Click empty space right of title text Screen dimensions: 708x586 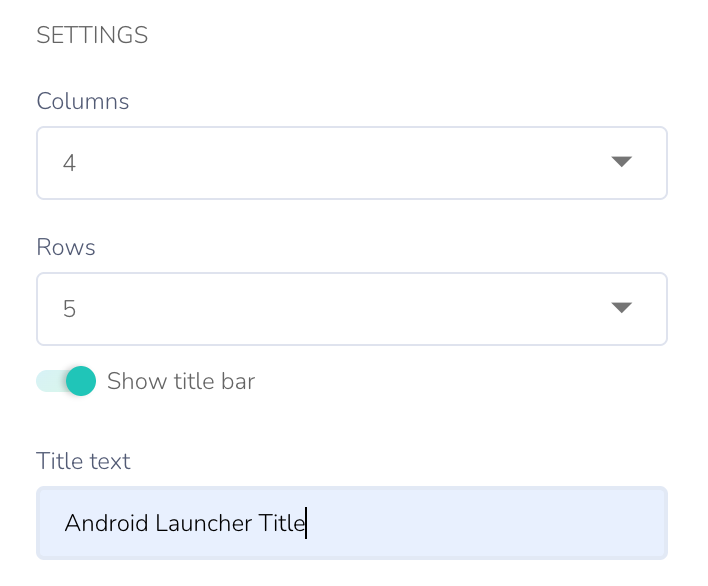480,522
